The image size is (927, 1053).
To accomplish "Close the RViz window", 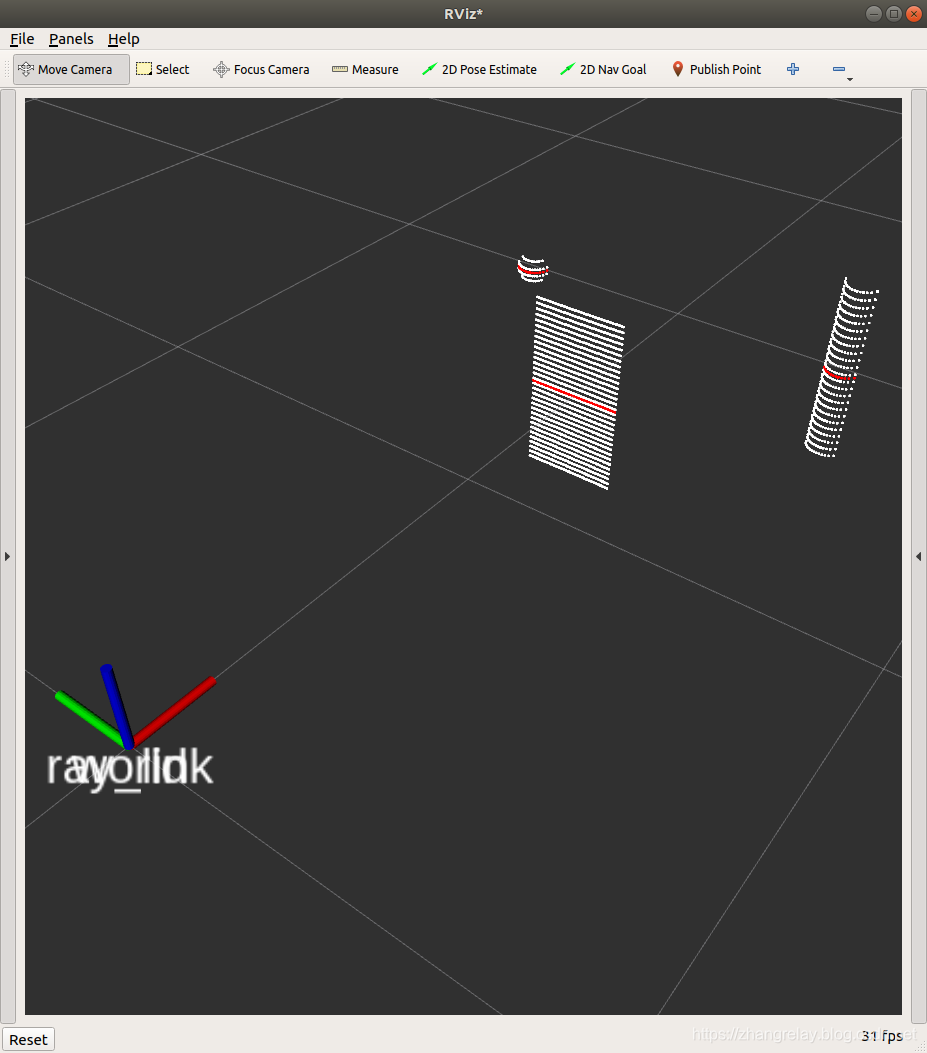I will click(x=914, y=13).
